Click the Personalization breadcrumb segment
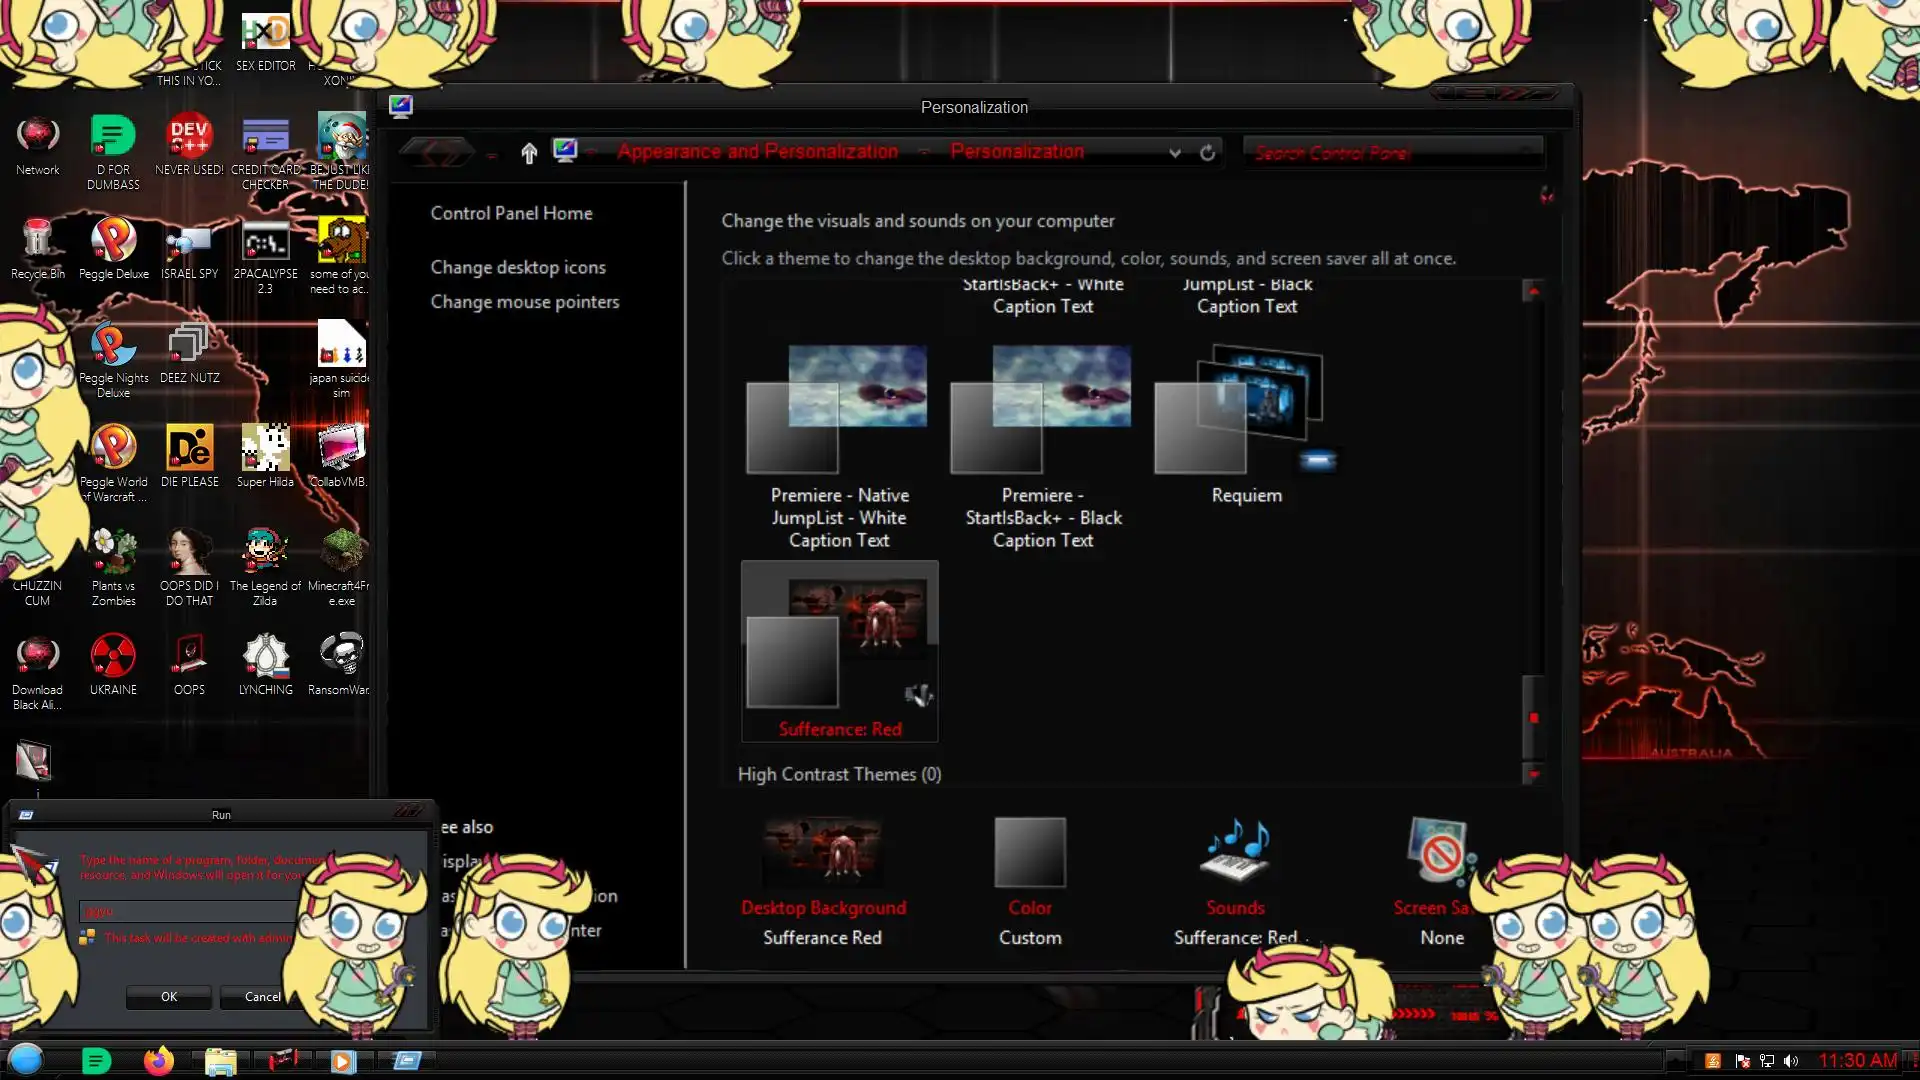Image resolution: width=1920 pixels, height=1080 pixels. click(1016, 152)
